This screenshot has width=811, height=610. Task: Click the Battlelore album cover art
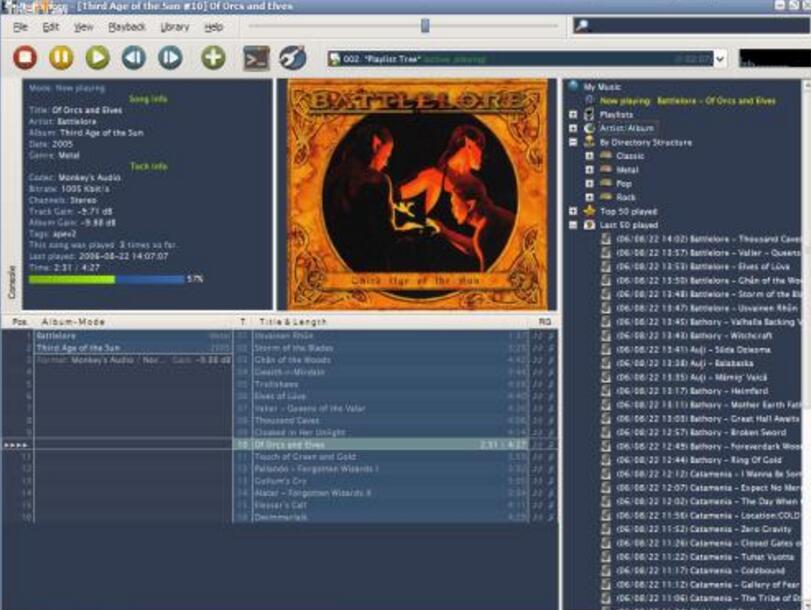point(417,195)
